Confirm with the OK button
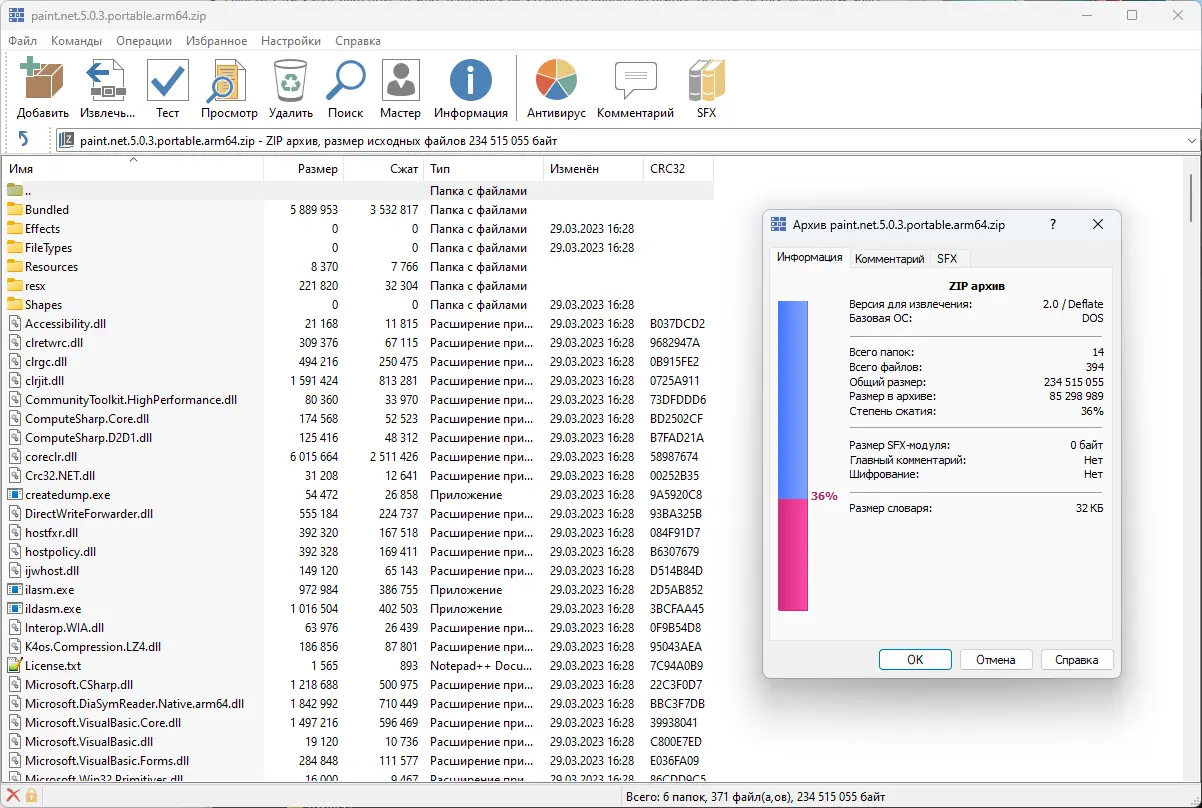1202x808 pixels. coord(915,659)
